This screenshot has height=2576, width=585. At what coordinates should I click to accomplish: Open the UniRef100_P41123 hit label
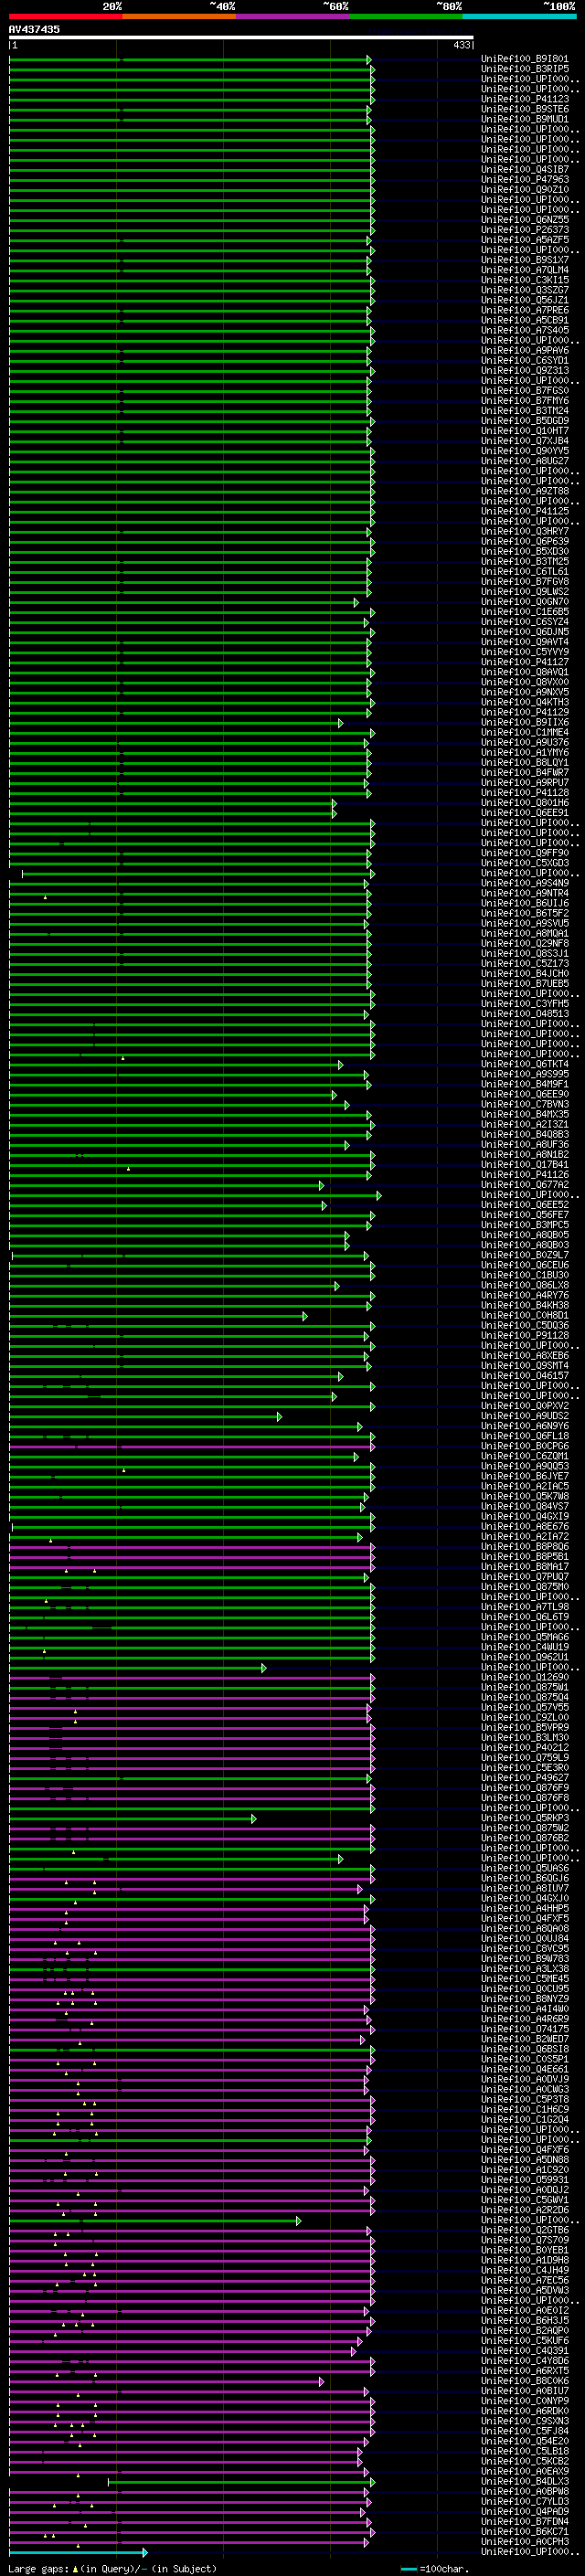[525, 99]
